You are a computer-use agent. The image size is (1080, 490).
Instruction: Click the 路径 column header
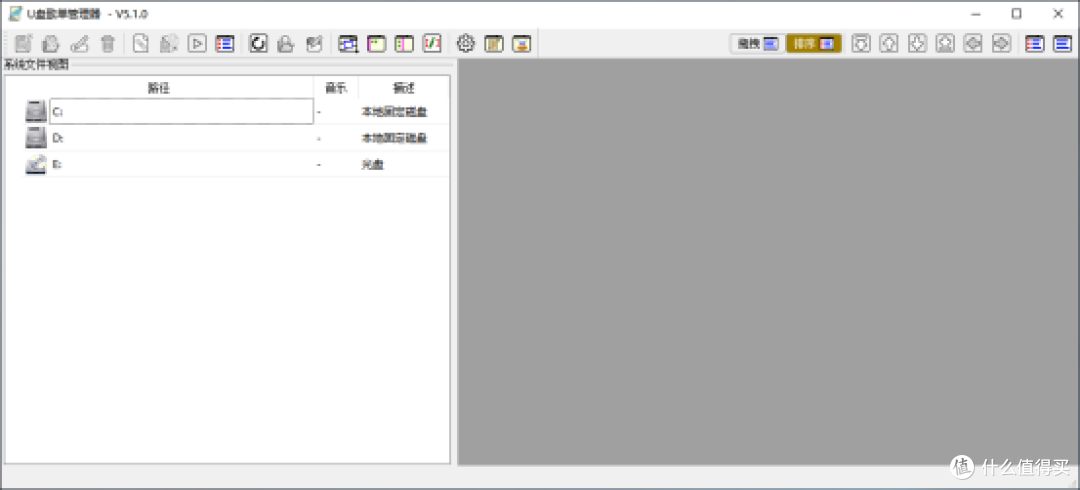click(x=159, y=88)
